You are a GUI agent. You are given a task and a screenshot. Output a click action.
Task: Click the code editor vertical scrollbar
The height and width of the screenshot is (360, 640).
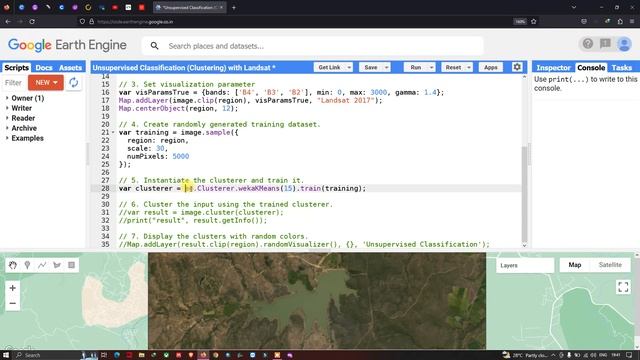524,194
